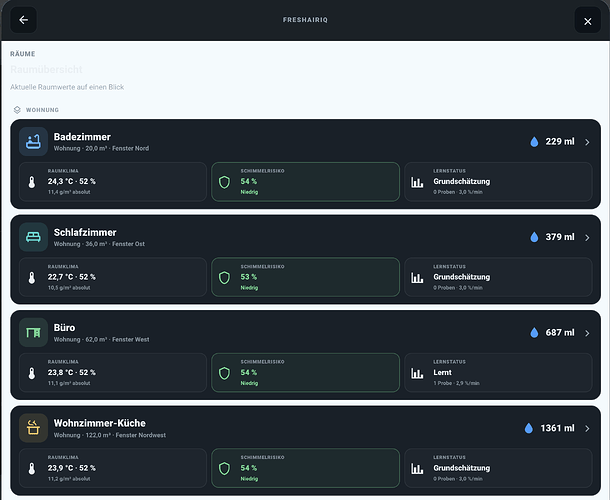
Task: Select the 23,8 °C · 52 % climate value
Action: point(72,372)
